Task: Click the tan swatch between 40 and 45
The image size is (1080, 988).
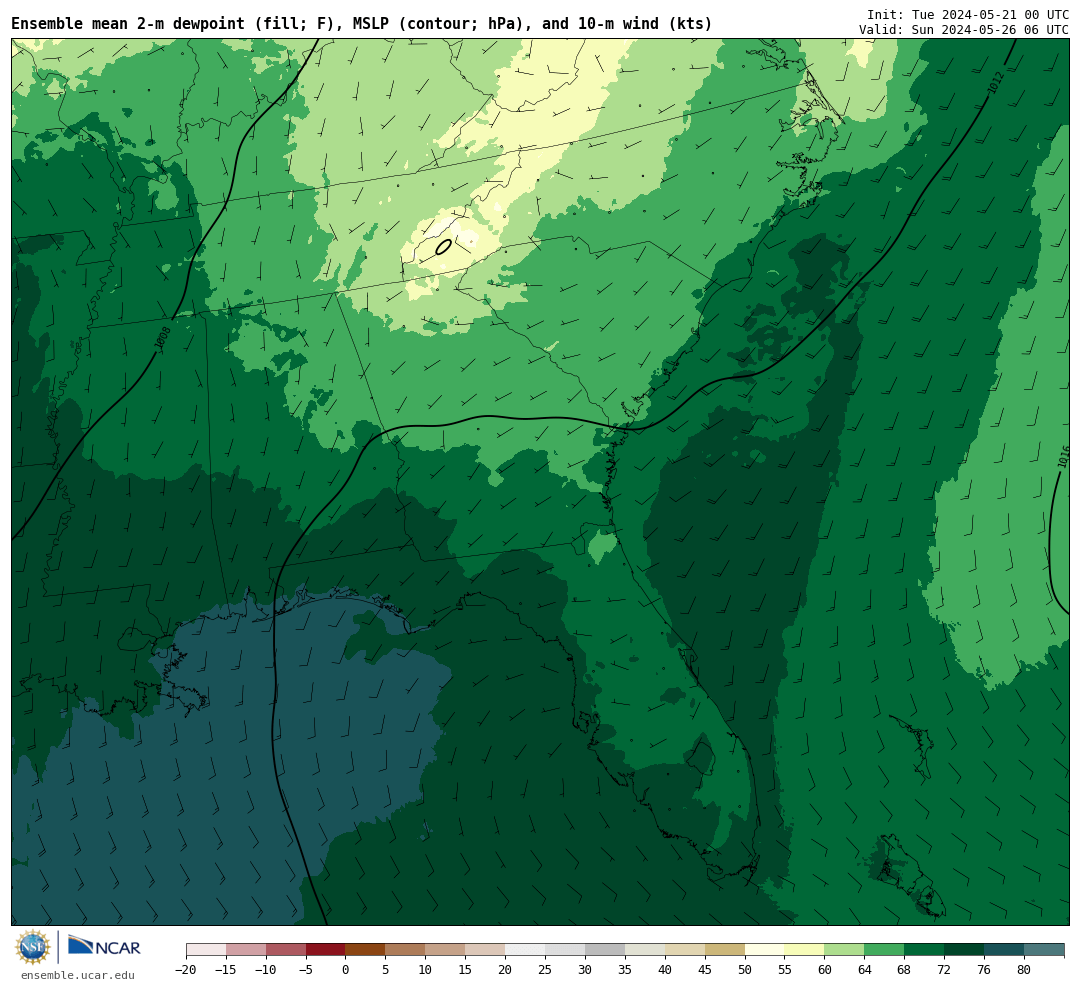Action: coord(685,950)
